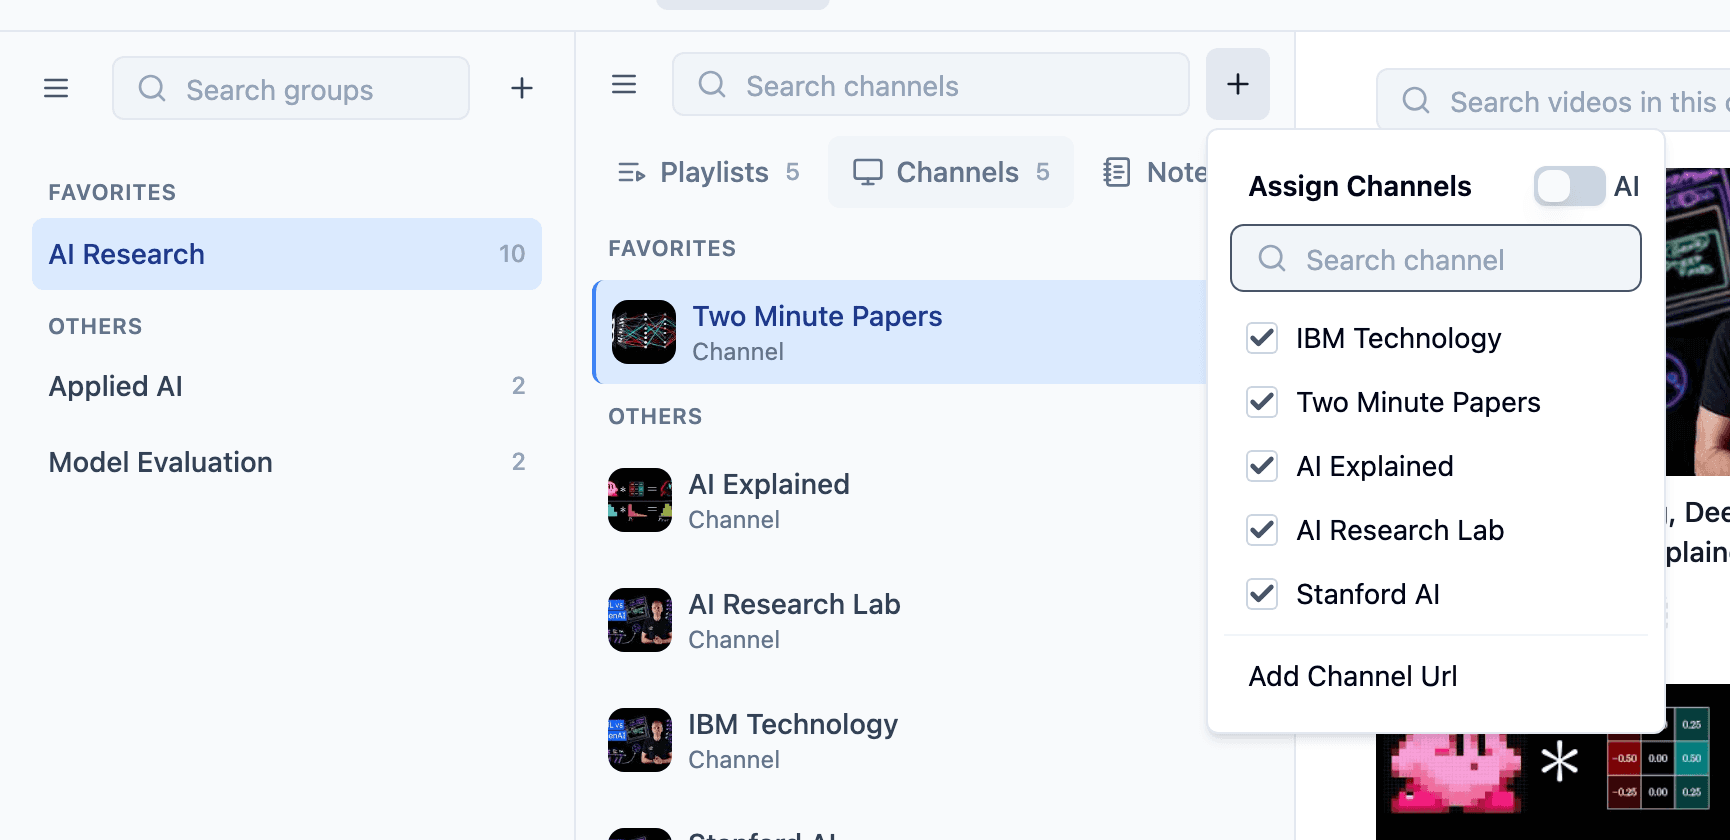Click the Playlists list icon
Viewport: 1730px width, 840px height.
[x=631, y=173]
